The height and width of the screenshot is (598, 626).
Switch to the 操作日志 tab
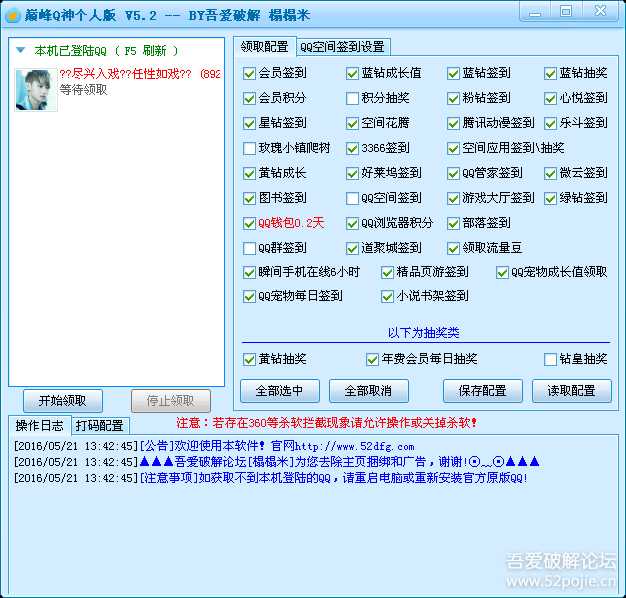[x=39, y=426]
